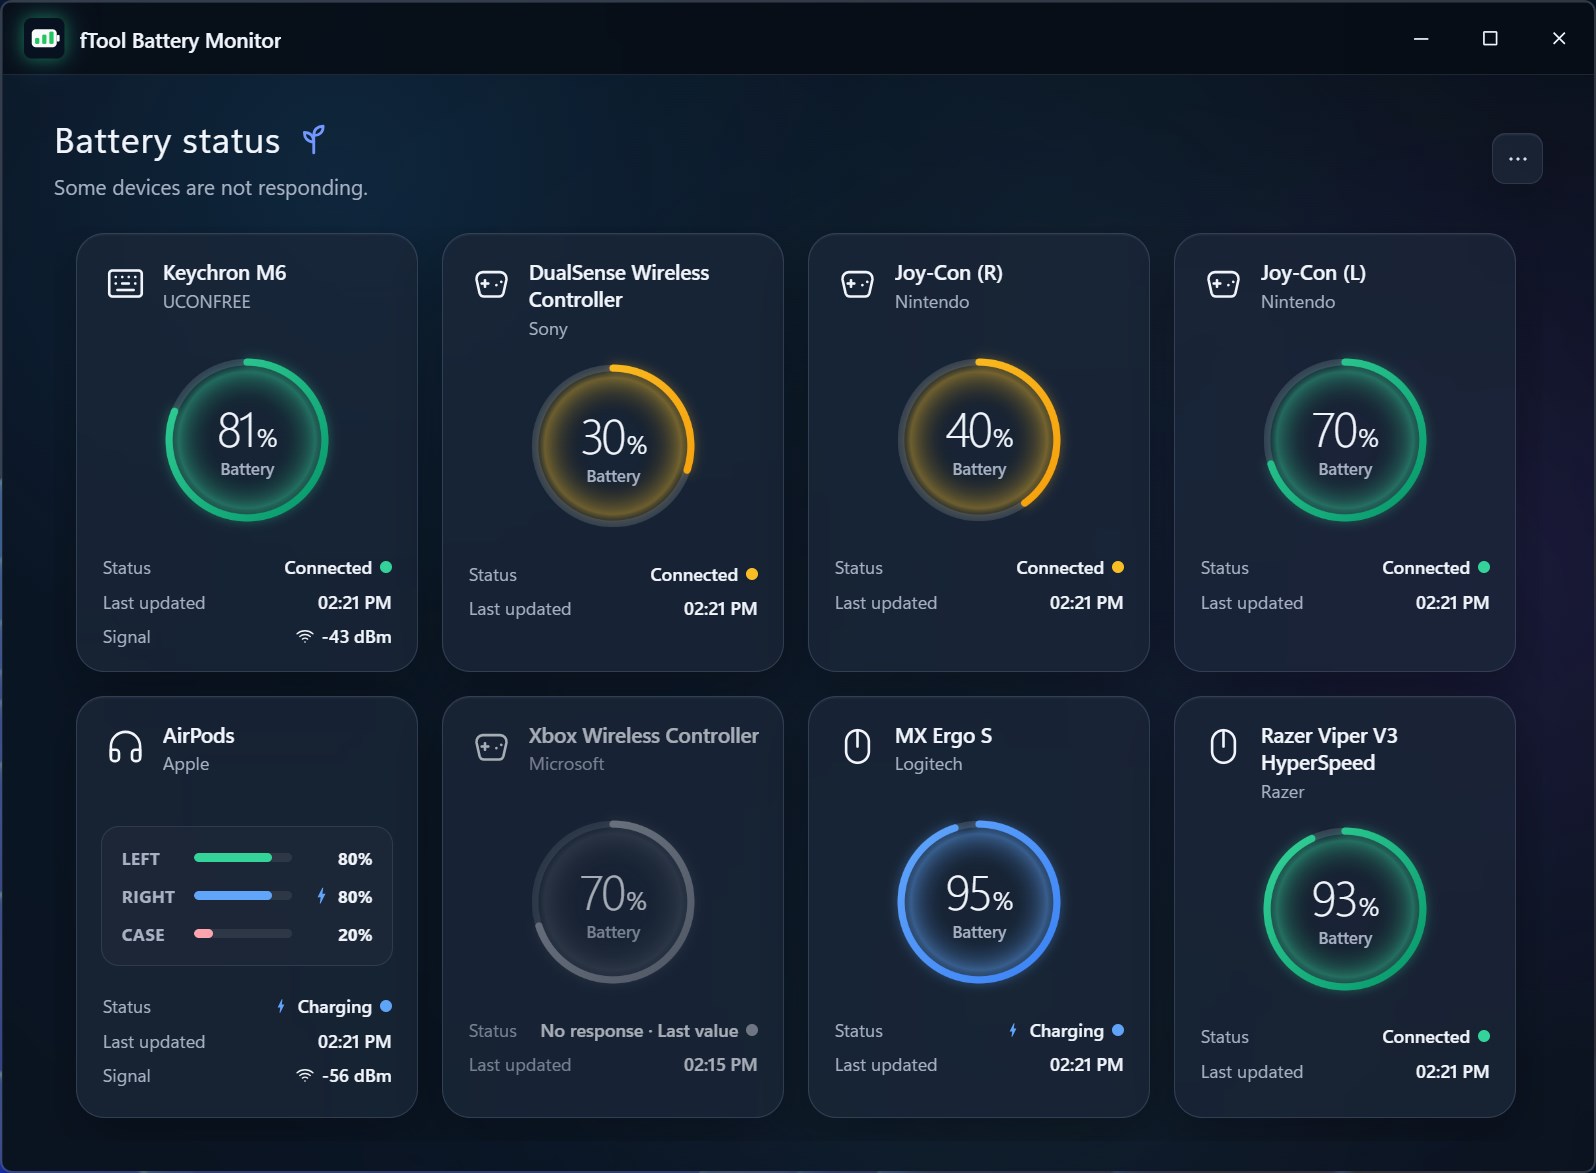Click the Sony manufacturer label

[x=548, y=329]
